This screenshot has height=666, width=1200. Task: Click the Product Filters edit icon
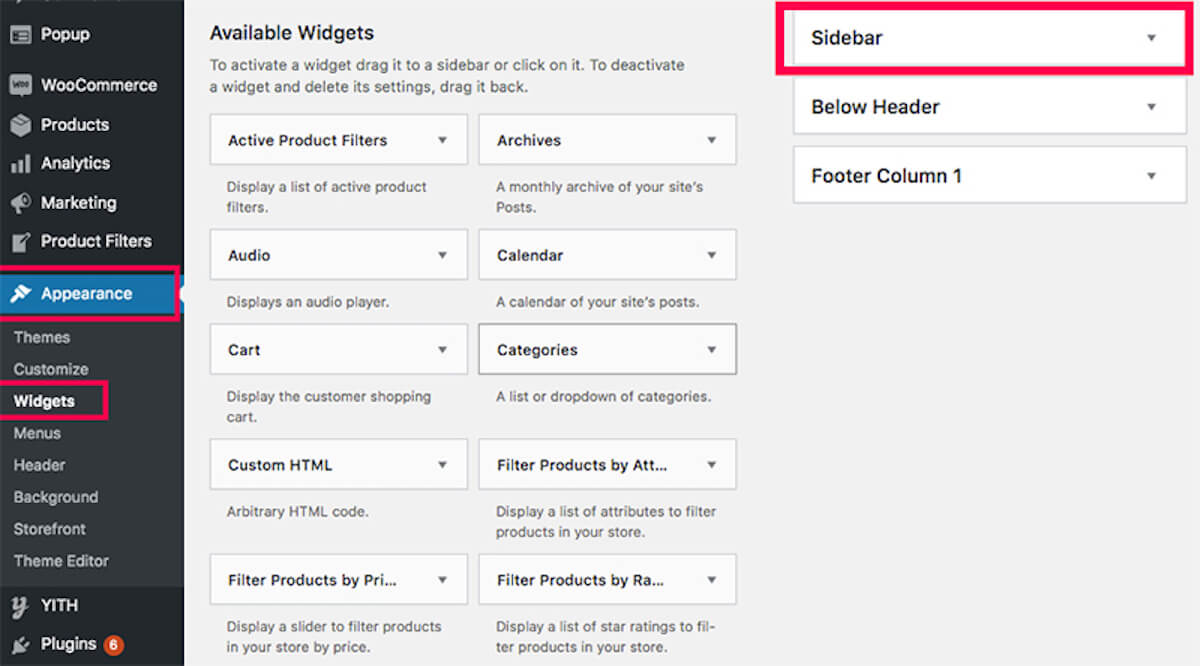(20, 241)
